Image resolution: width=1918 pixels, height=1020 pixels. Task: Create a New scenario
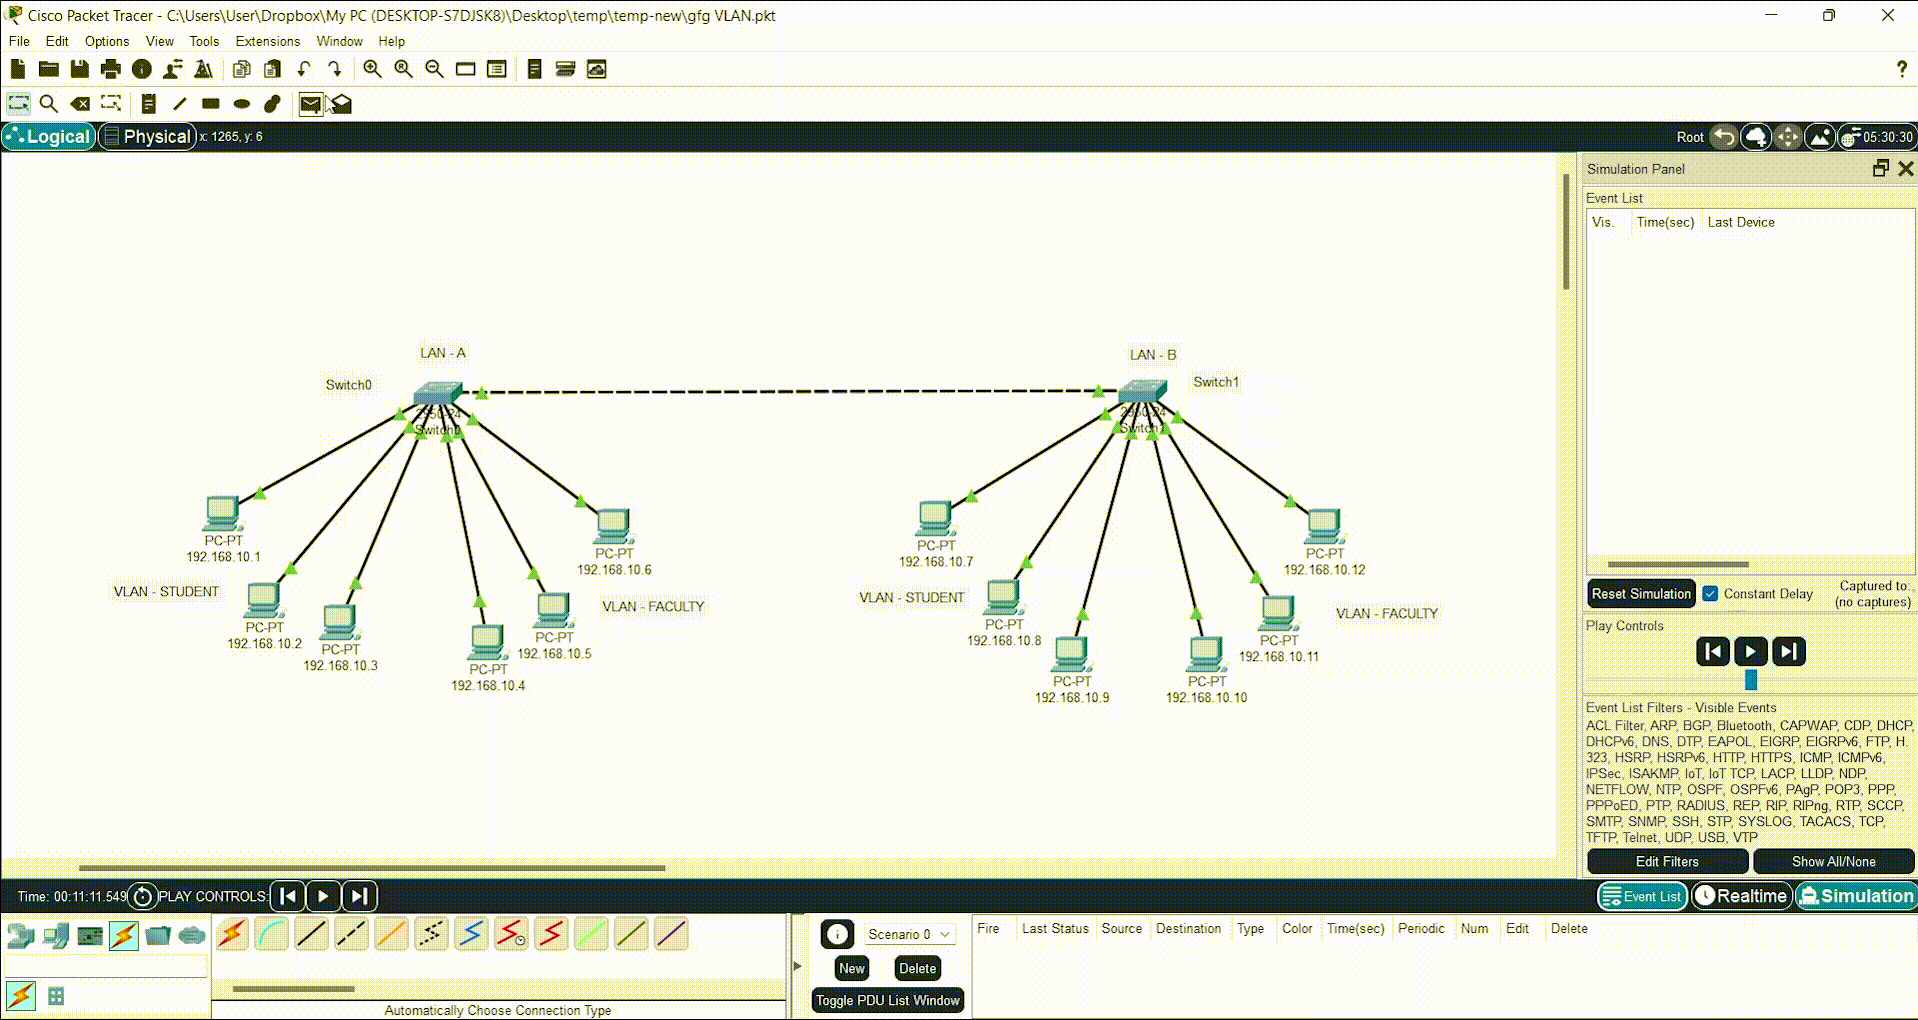pos(852,968)
